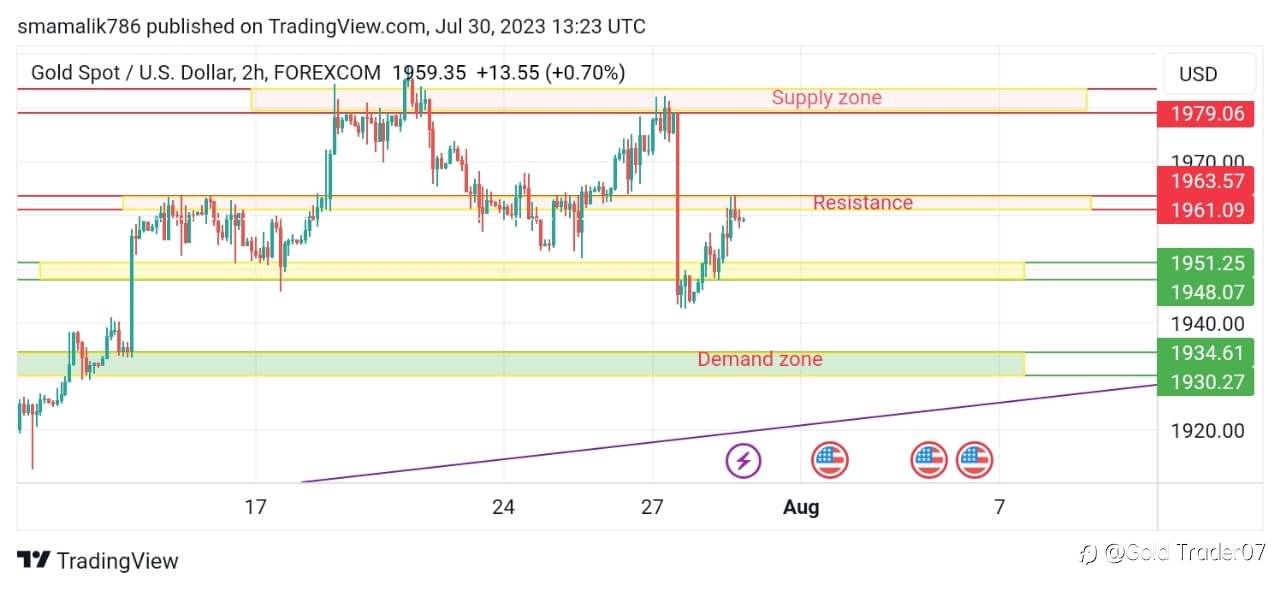This screenshot has height=590, width=1280.
Task: Select the 1948.07 green price label
Action: [1205, 291]
